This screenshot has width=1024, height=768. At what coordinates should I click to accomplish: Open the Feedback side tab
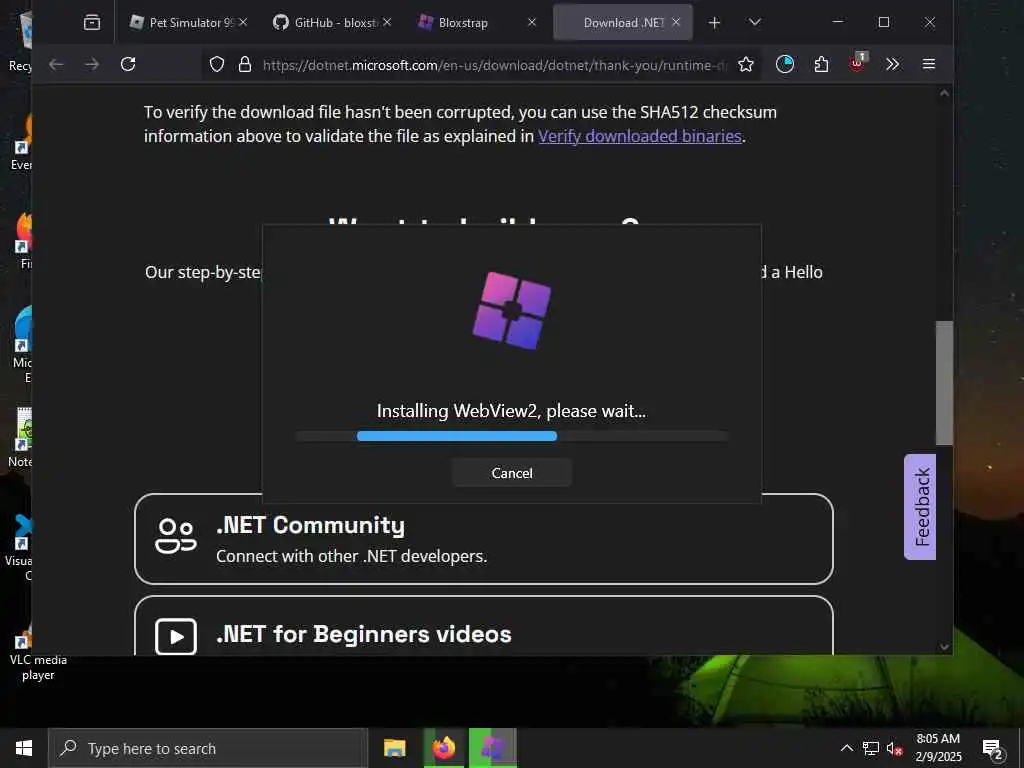[x=920, y=507]
